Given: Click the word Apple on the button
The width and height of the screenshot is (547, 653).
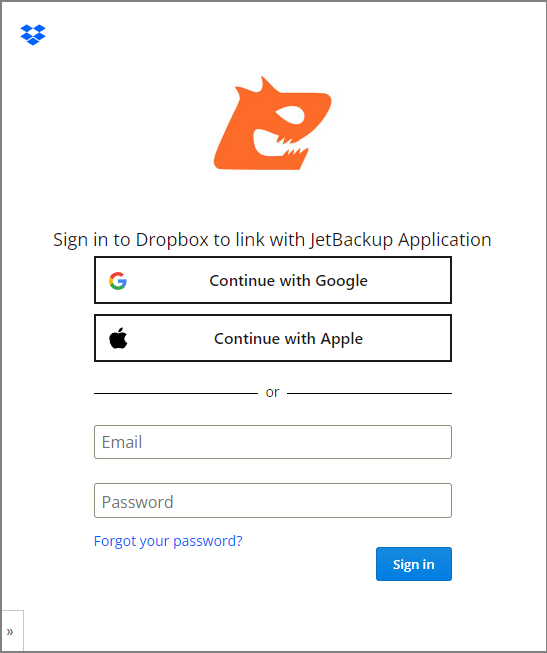Looking at the screenshot, I should pos(342,339).
